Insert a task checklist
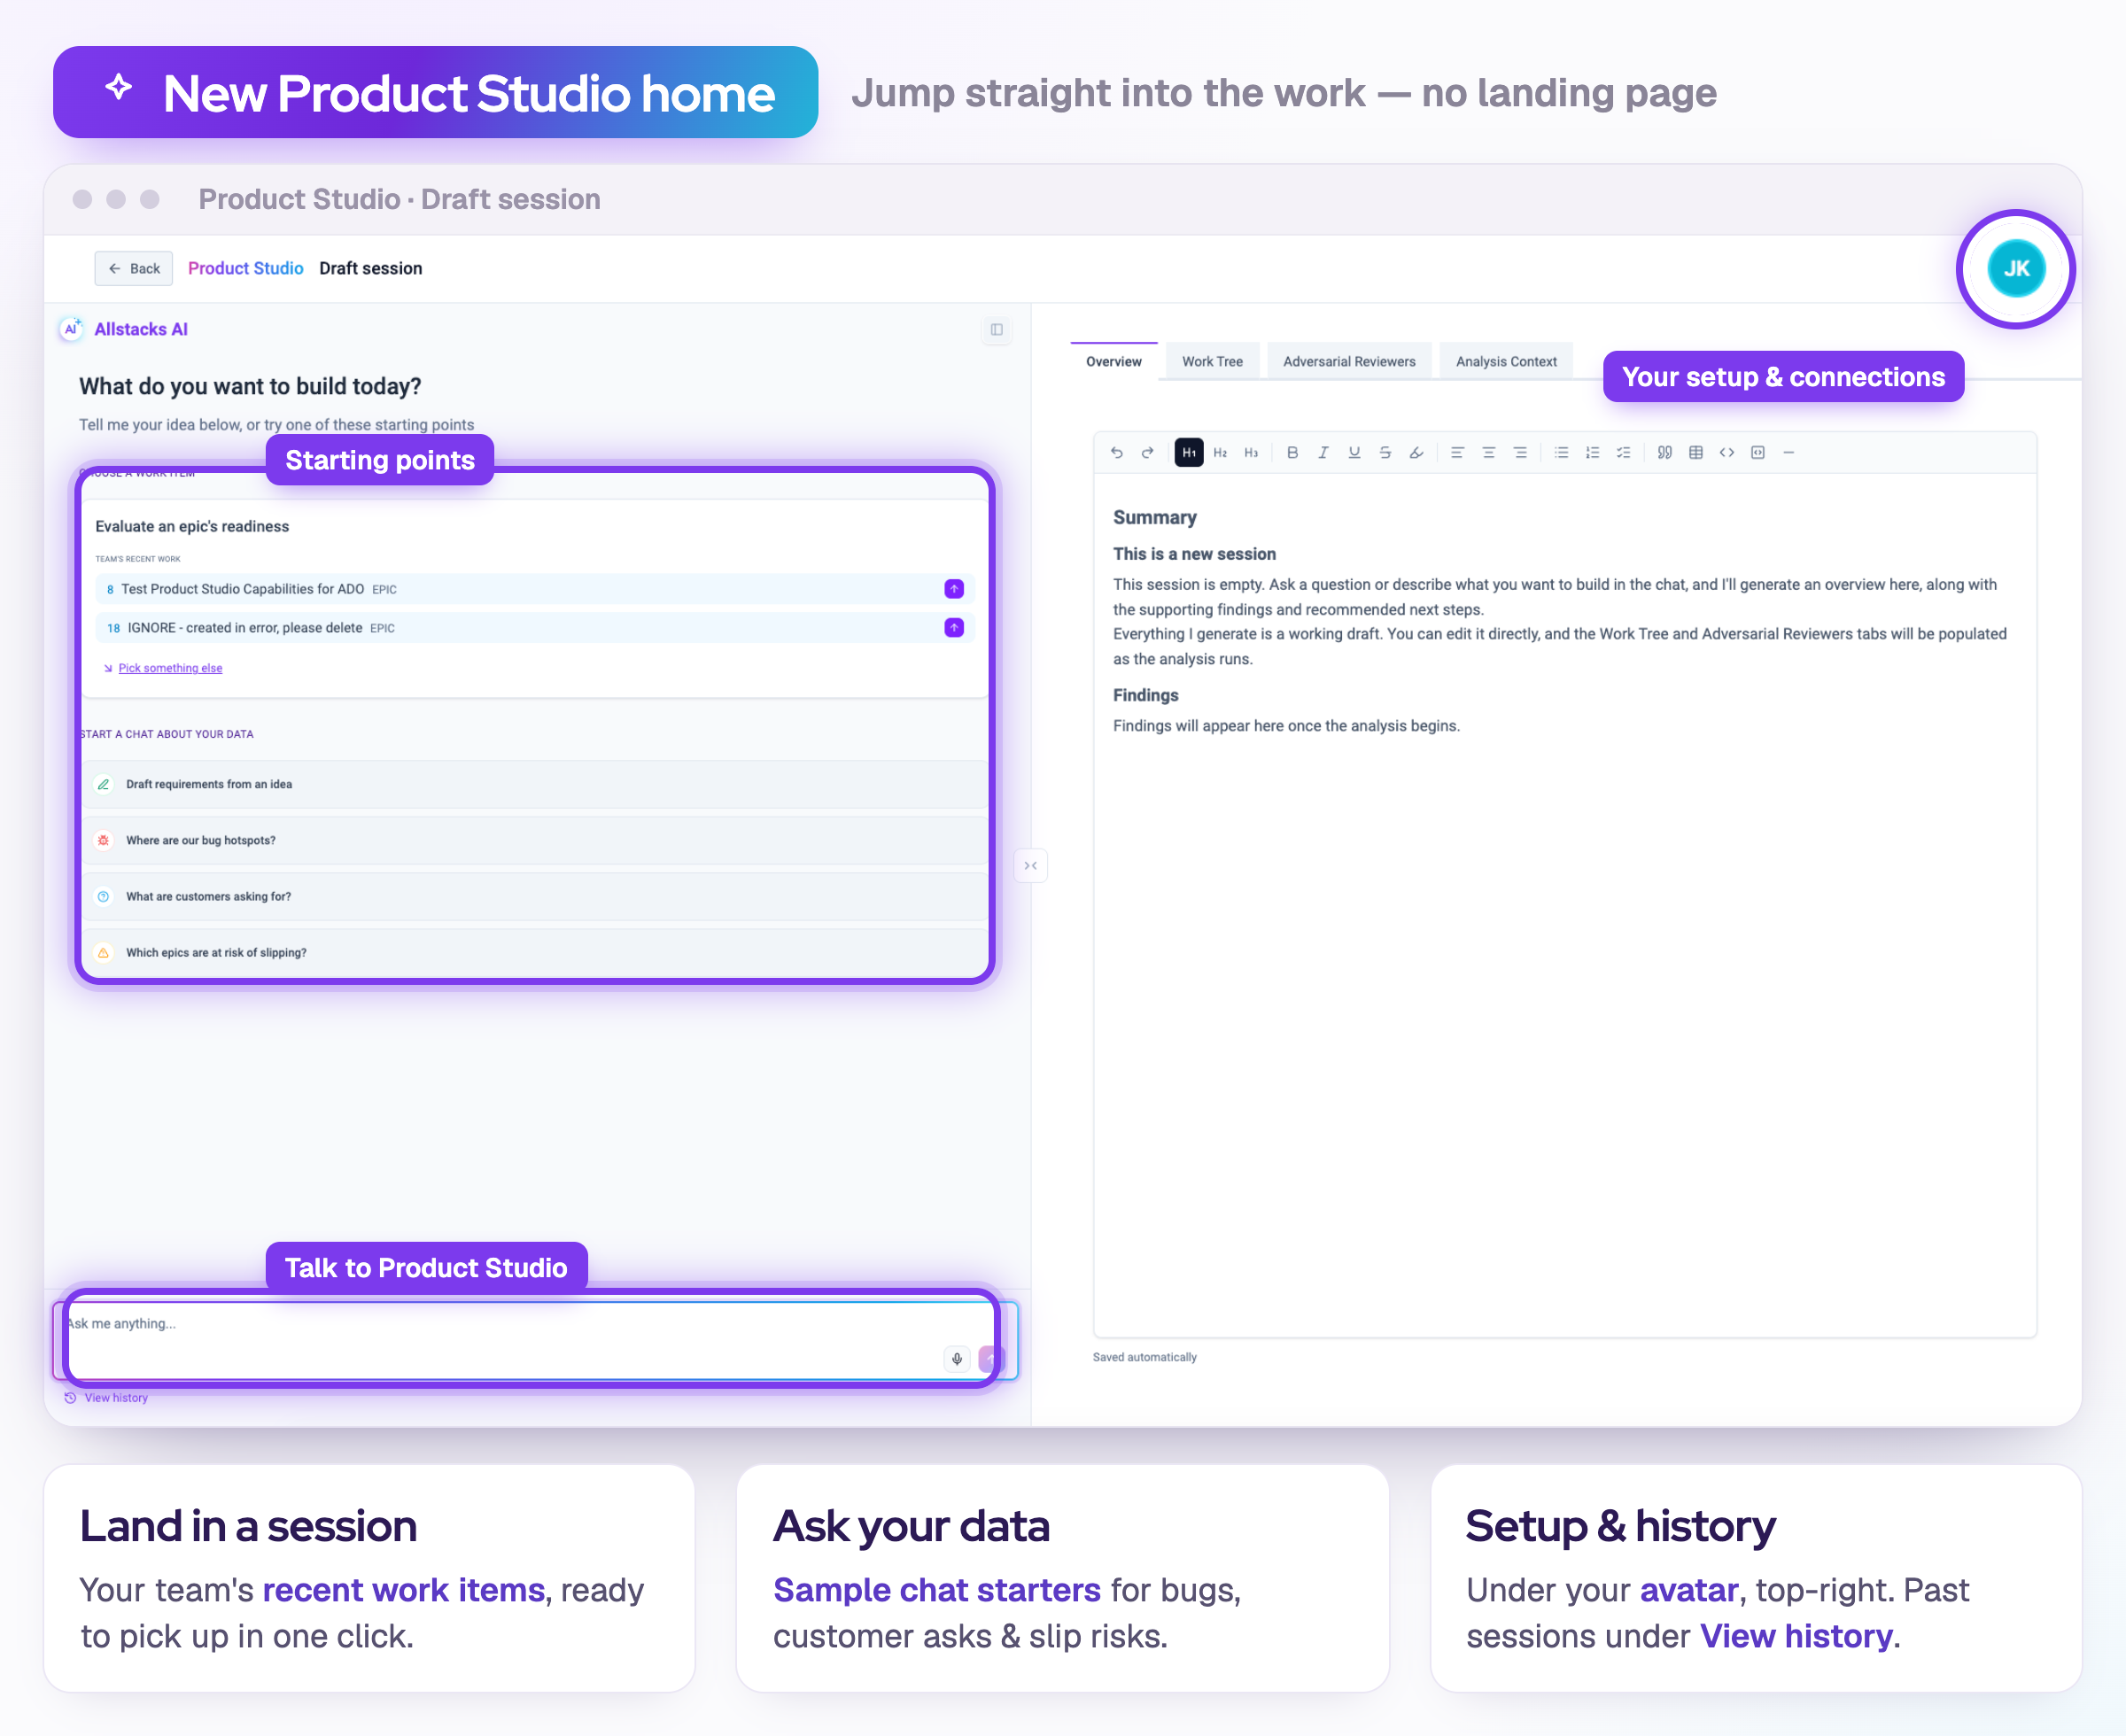This screenshot has height=1736, width=2126. point(1623,453)
